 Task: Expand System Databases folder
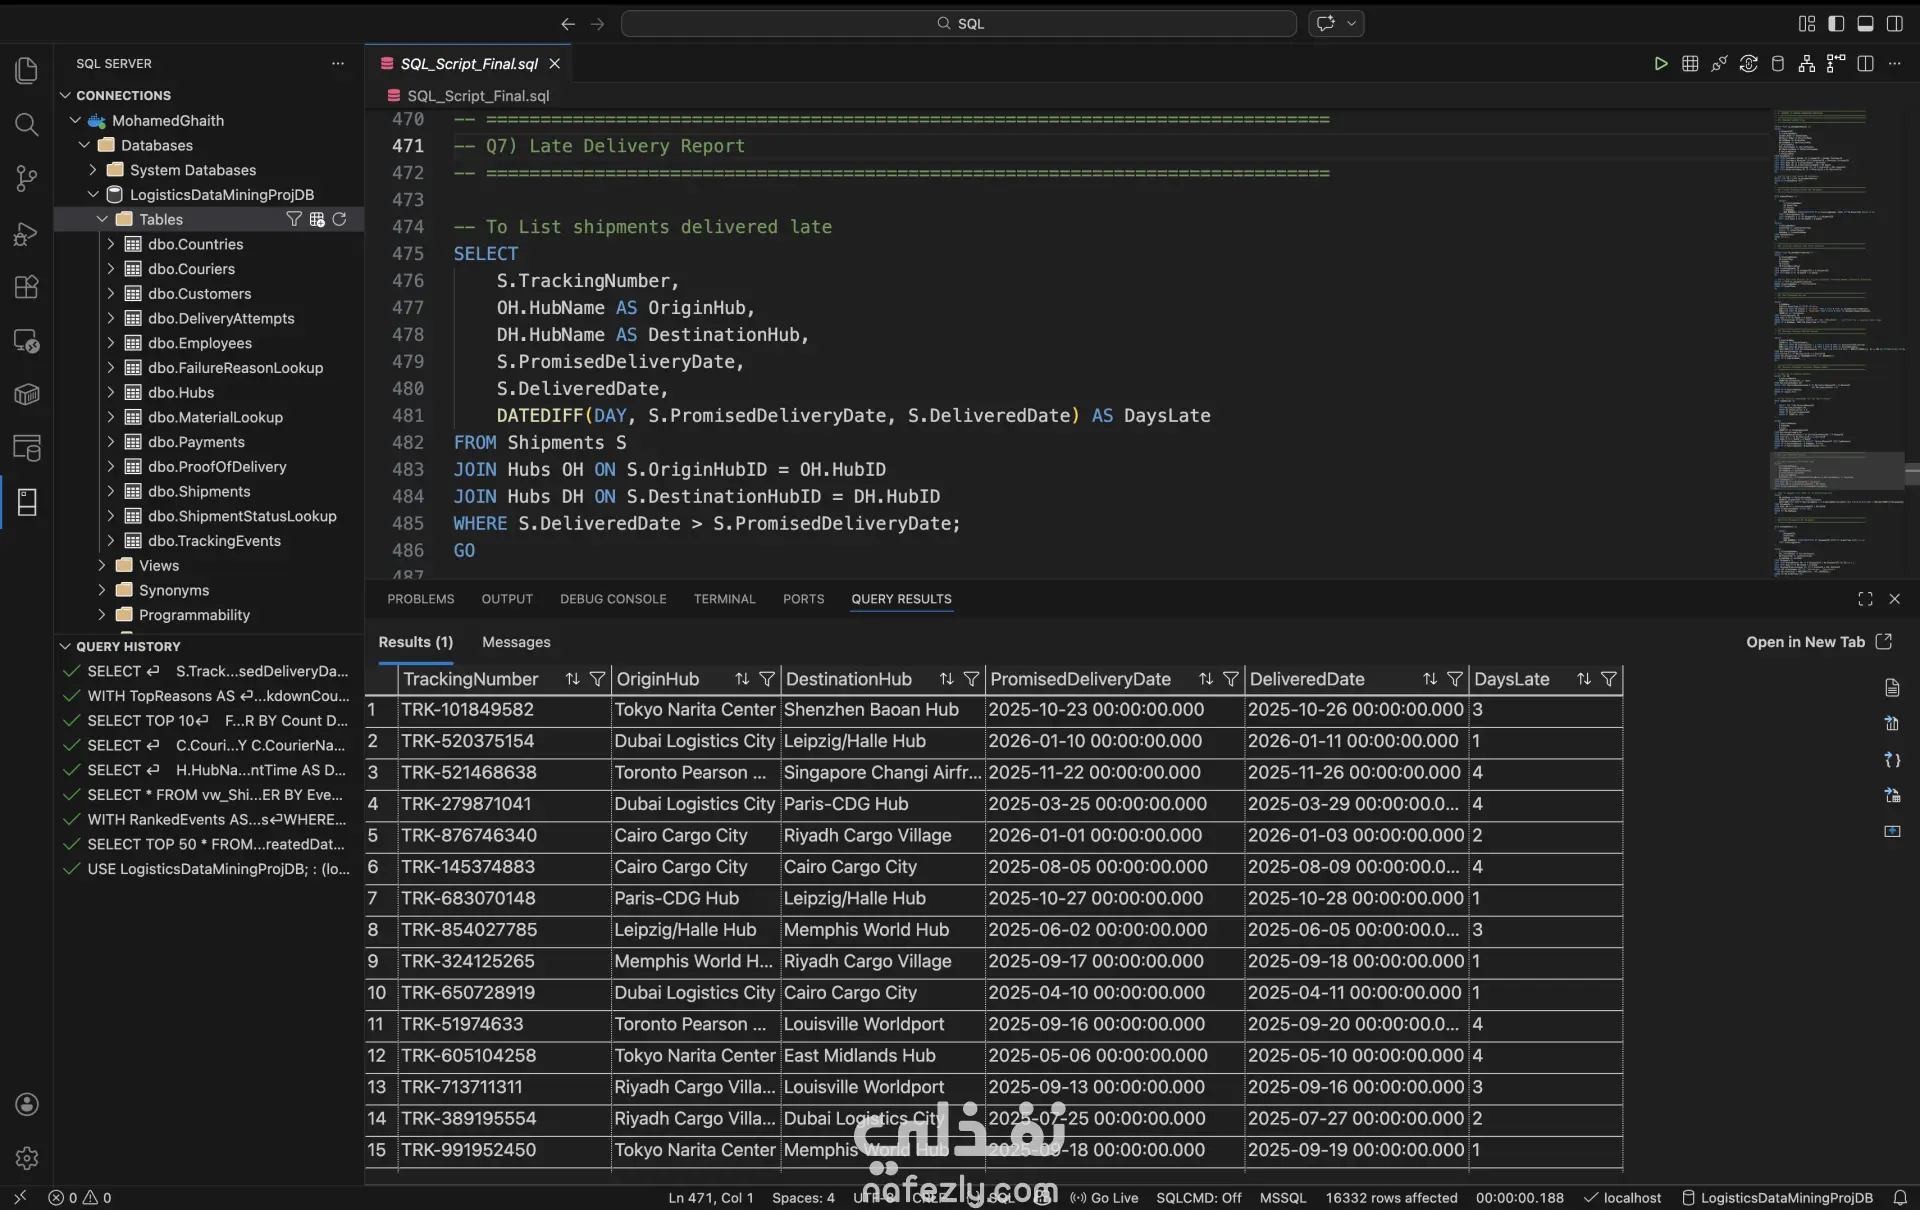pyautogui.click(x=93, y=170)
